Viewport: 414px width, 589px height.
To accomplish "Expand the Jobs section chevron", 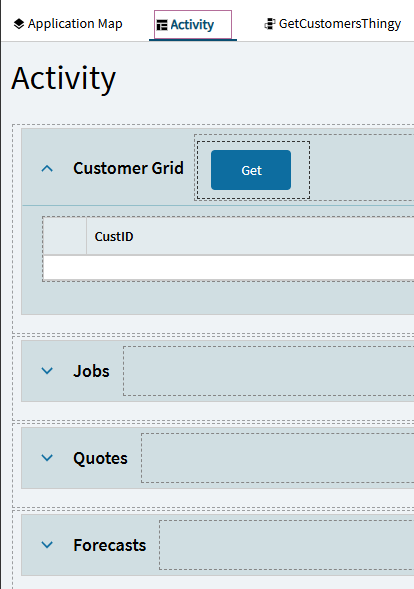I will (47, 371).
